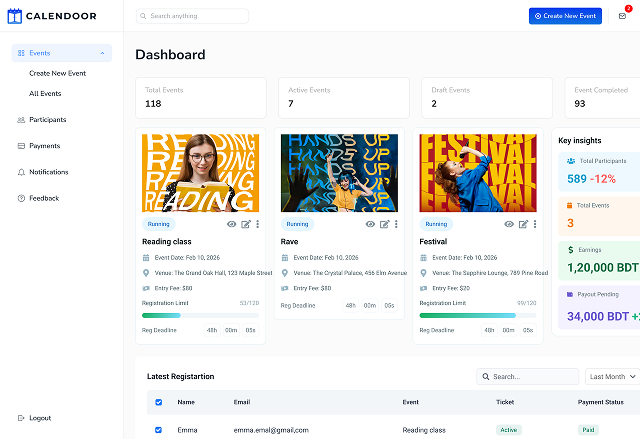Toggle the select-all checkbox in table header
This screenshot has width=640, height=439.
[159, 402]
